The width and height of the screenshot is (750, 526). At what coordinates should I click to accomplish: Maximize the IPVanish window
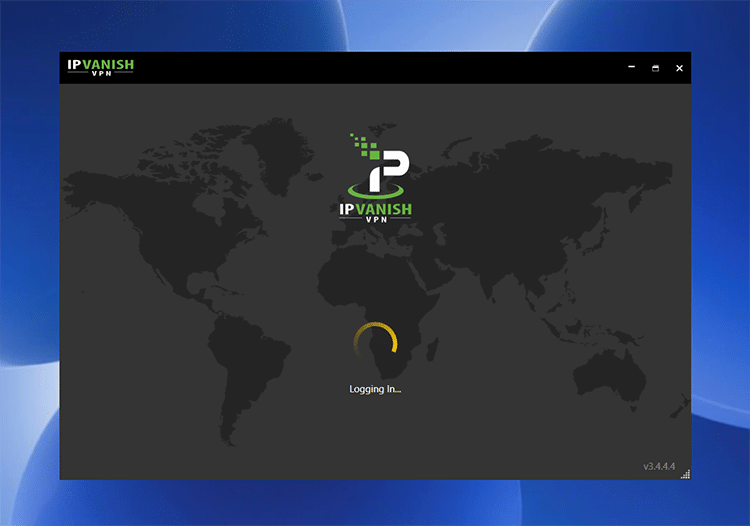[655, 68]
